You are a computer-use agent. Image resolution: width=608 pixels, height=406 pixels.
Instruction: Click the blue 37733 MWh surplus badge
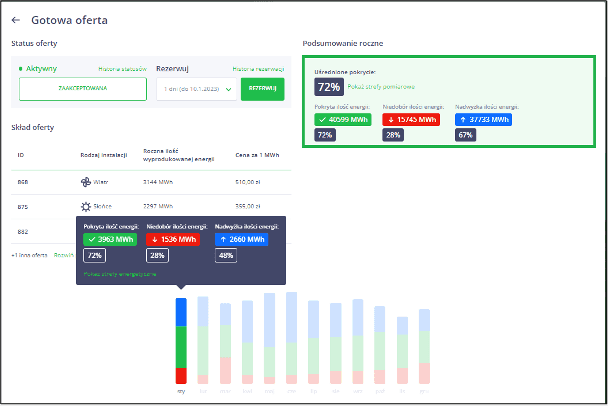[x=481, y=118]
